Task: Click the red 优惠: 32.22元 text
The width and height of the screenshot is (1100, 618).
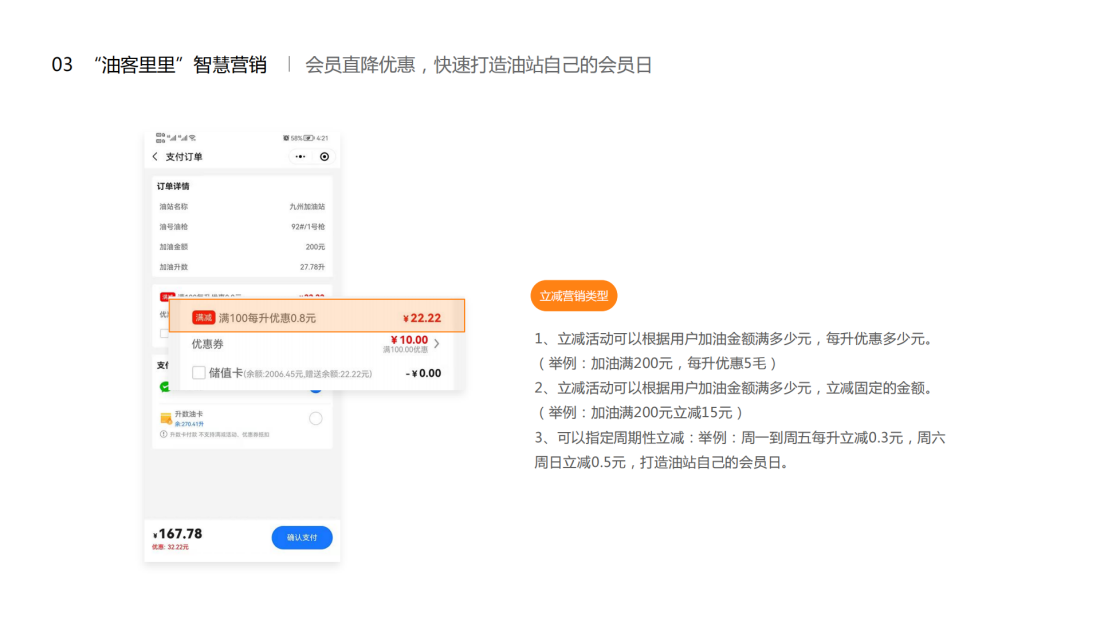Action: point(170,547)
